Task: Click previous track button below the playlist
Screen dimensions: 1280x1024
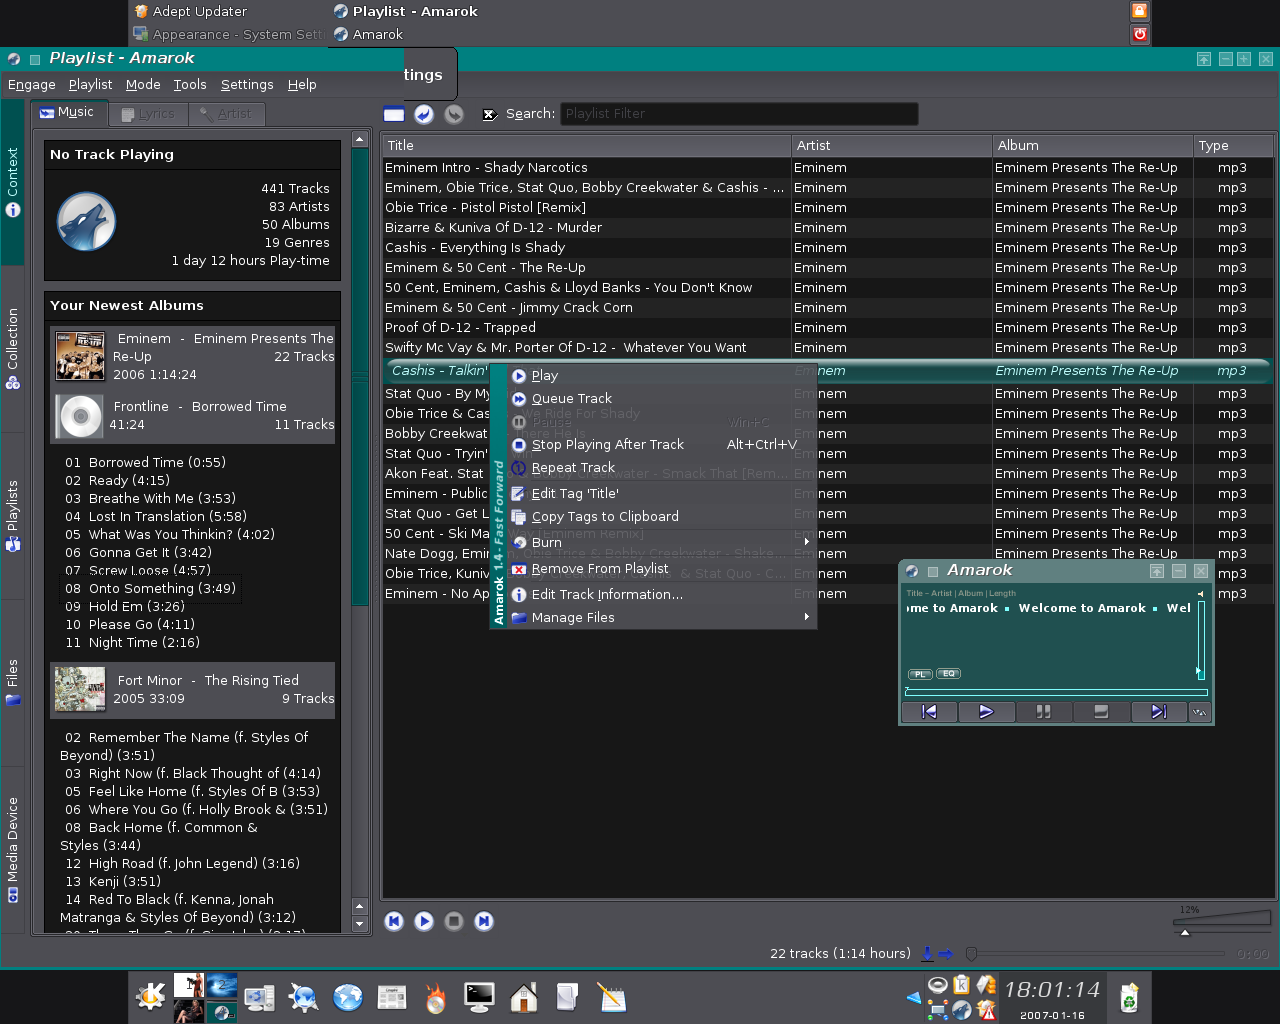Action: point(394,921)
